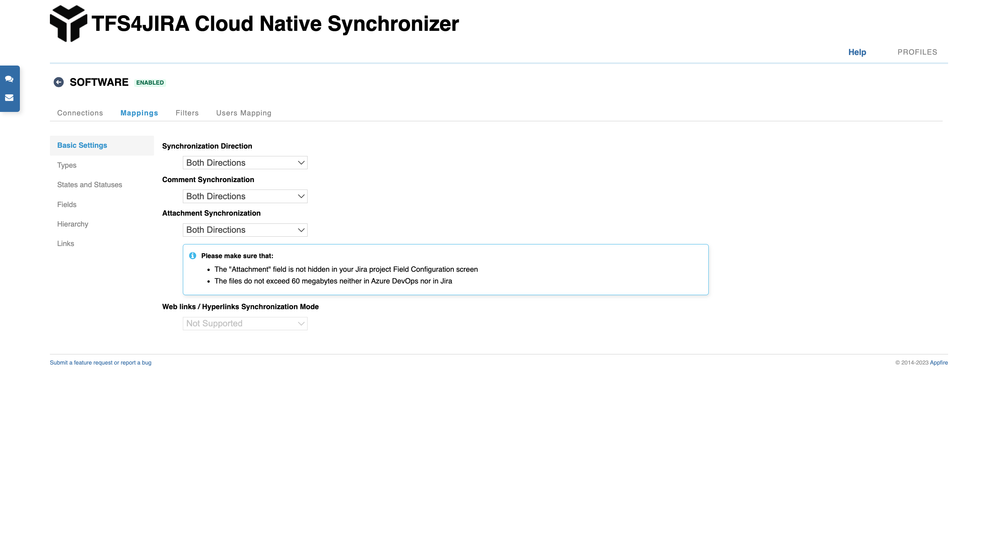Click the ENABLED status badge
This screenshot has height=556, width=998.
[150, 83]
